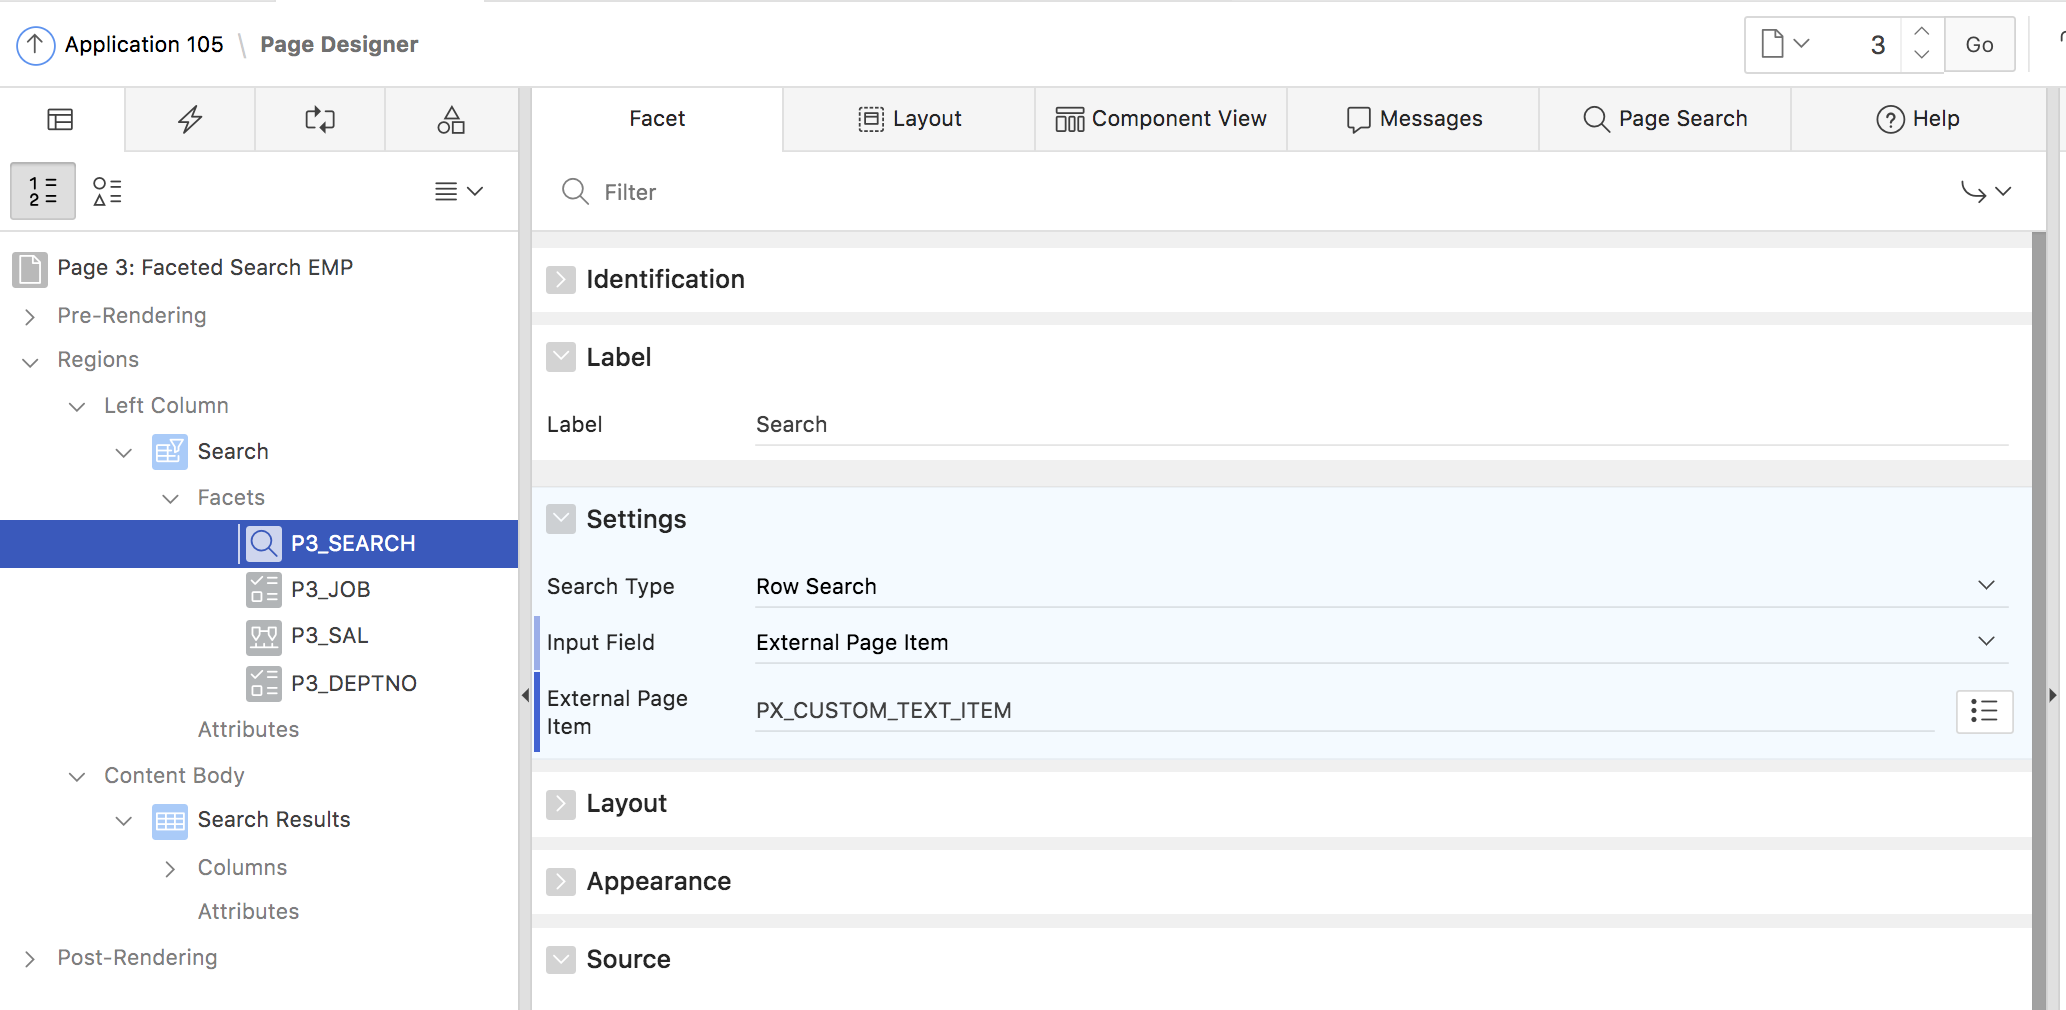Open the Input Field dropdown

coord(1986,642)
